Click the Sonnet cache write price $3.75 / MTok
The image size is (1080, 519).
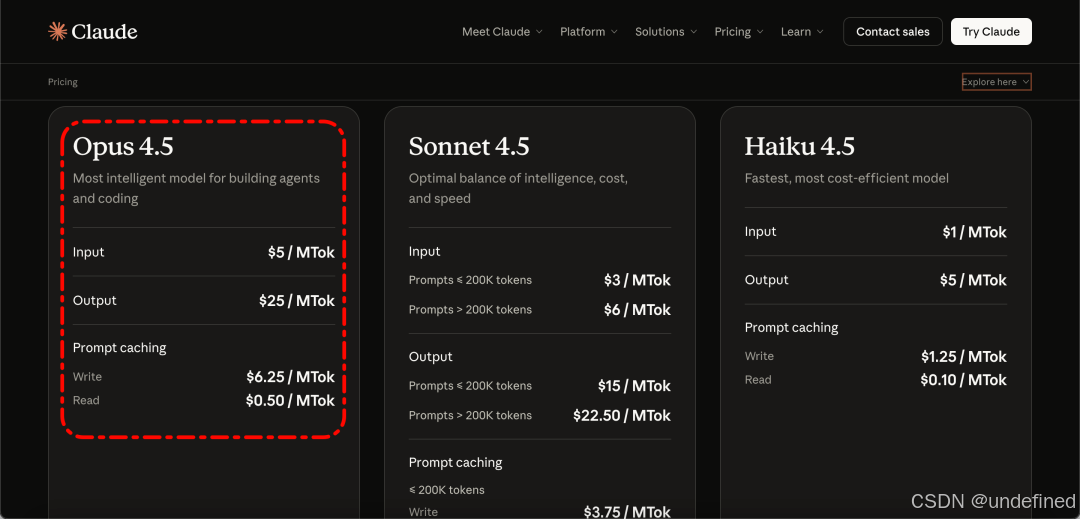tap(627, 512)
